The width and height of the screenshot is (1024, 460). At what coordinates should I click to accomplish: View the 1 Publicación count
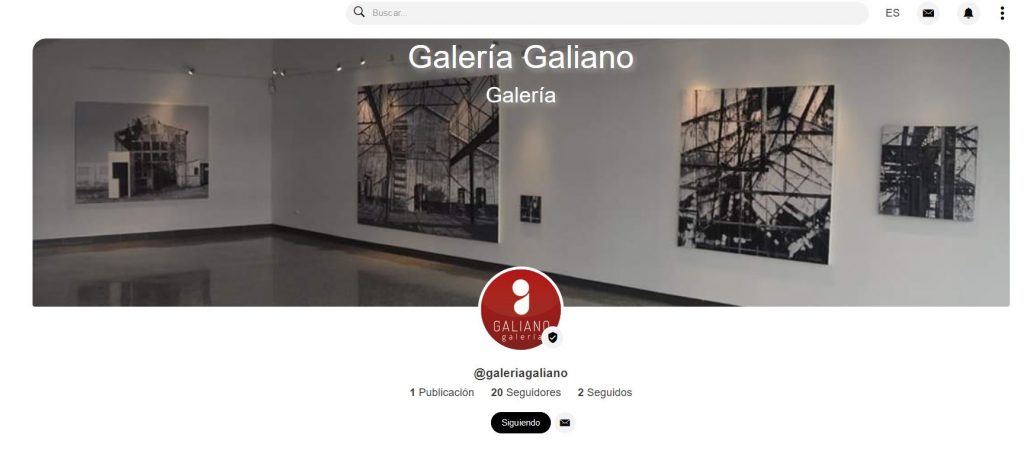[442, 393]
